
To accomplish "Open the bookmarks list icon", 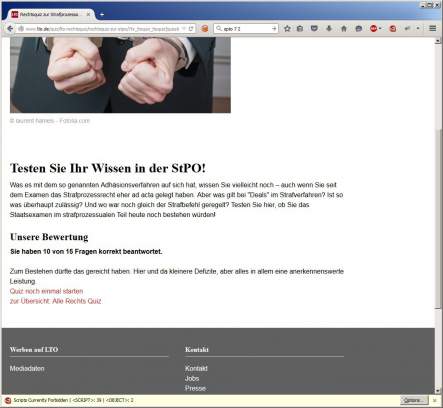I will tap(300, 29).
